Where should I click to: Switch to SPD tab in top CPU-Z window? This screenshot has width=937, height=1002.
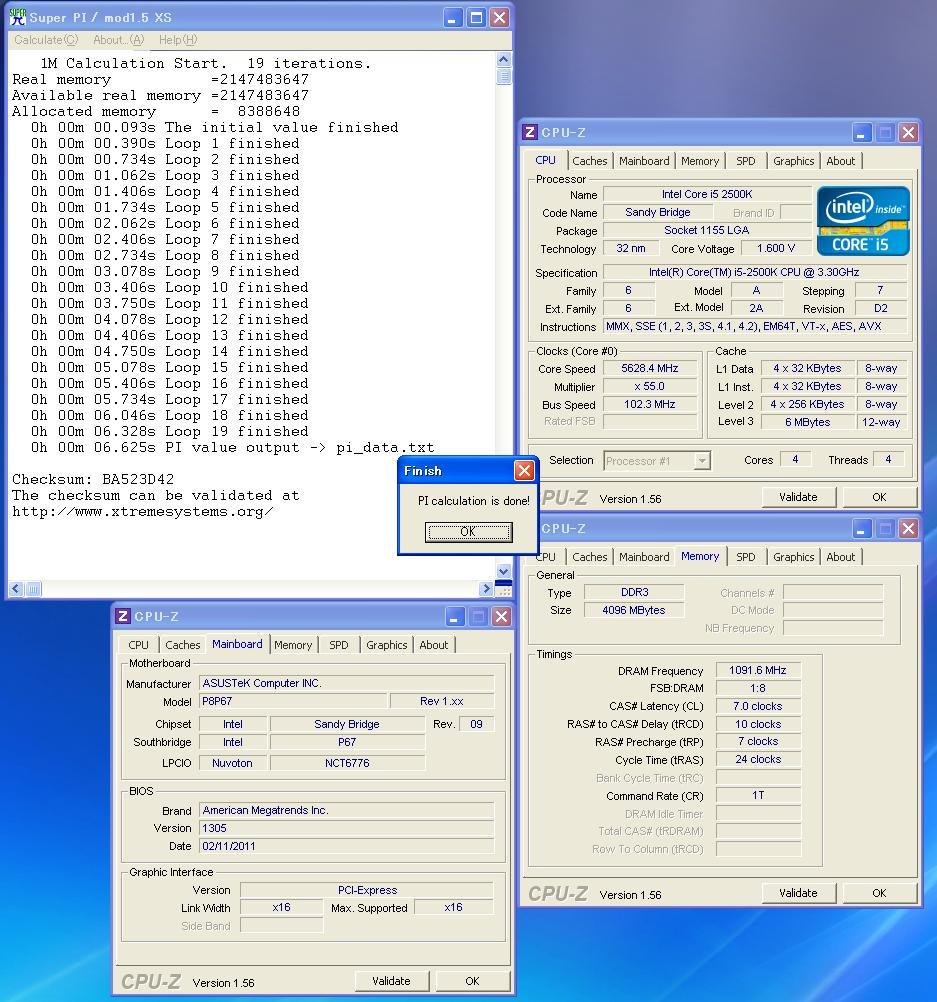(745, 161)
